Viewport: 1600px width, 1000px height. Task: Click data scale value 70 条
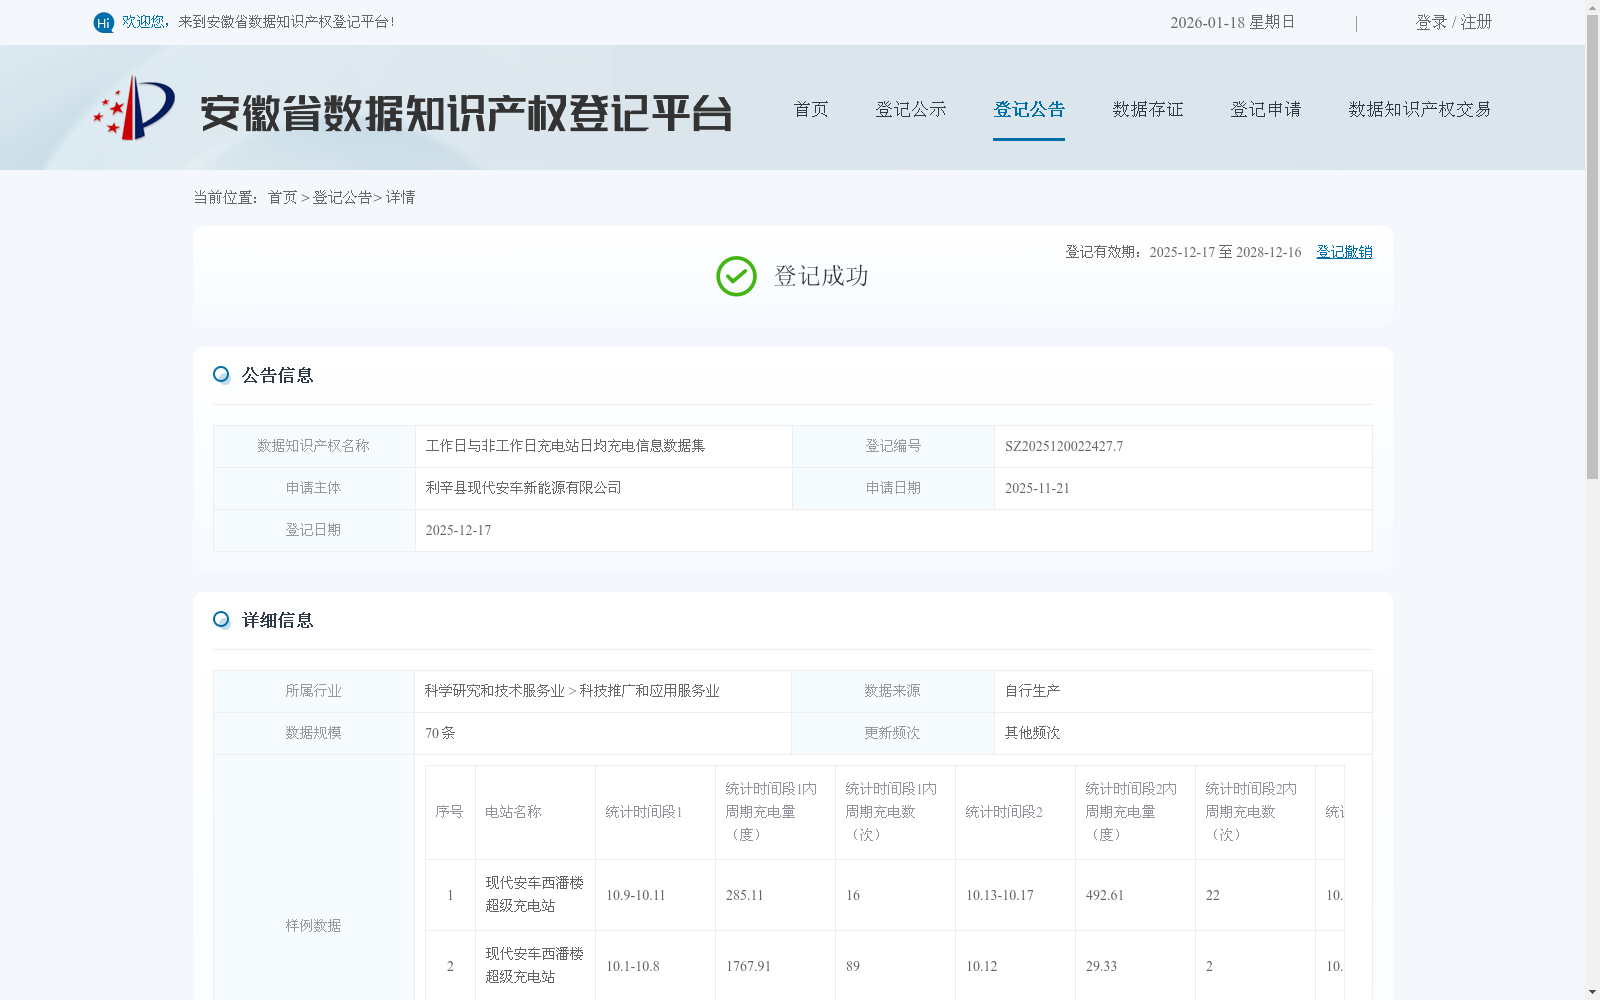pyautogui.click(x=440, y=733)
